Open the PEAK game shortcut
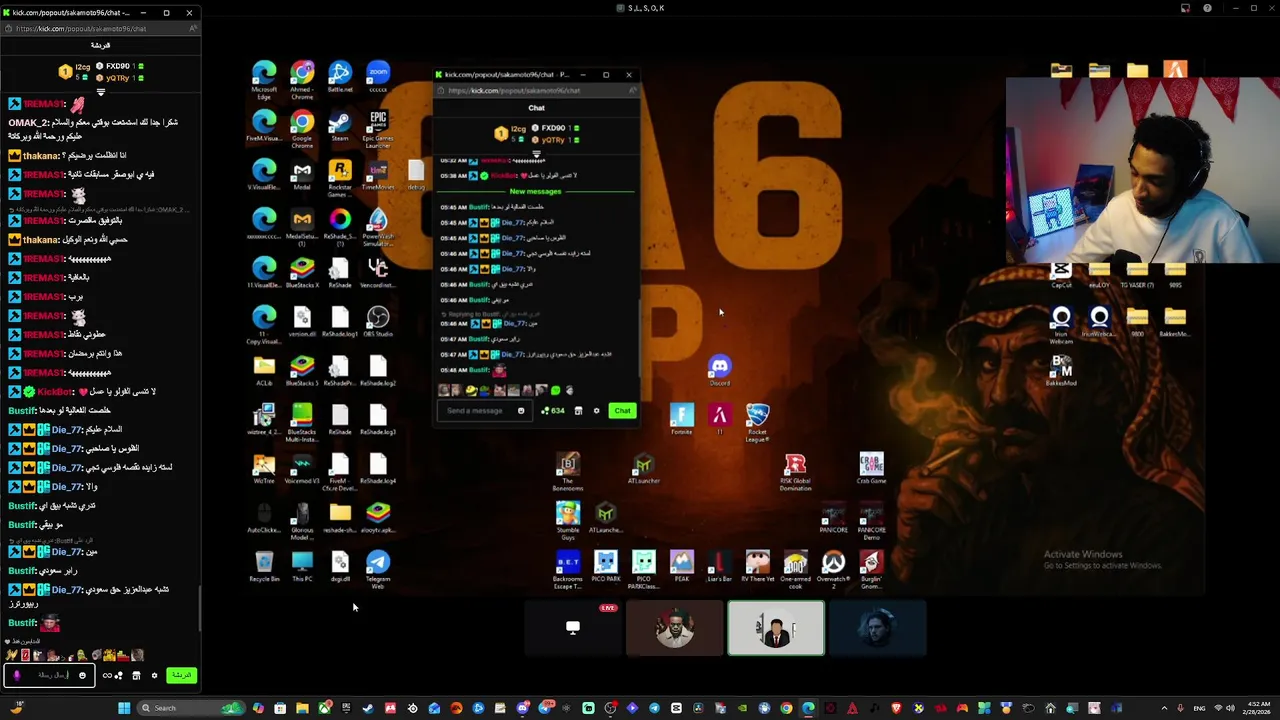This screenshot has height=720, width=1280. [x=681, y=566]
